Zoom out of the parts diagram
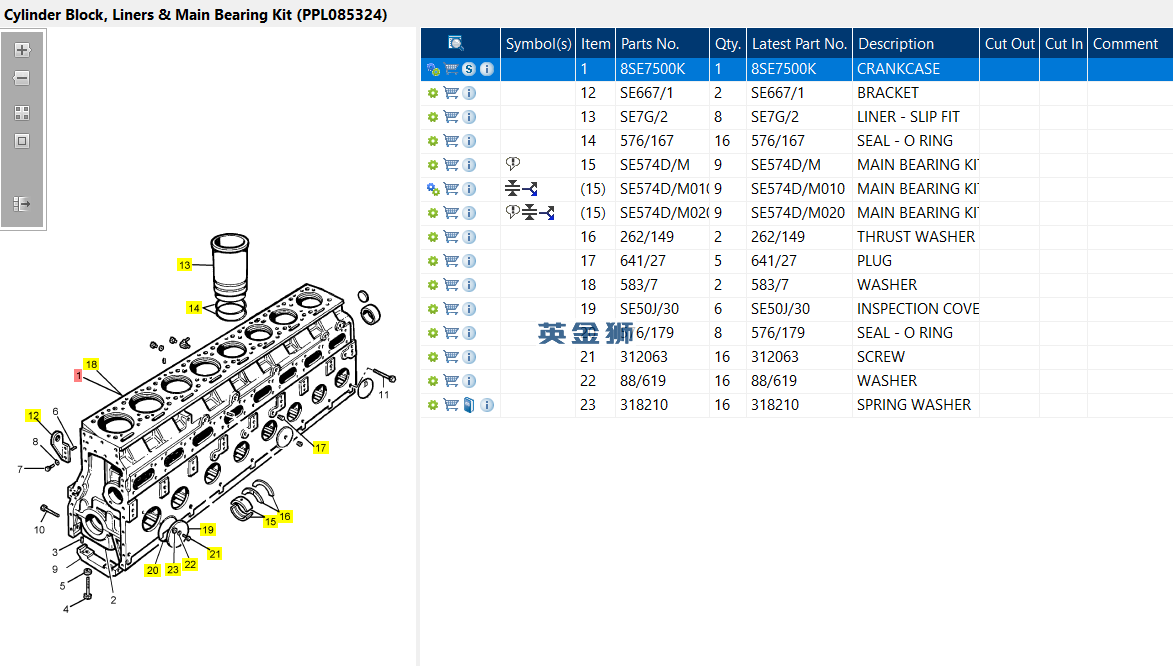 point(22,78)
